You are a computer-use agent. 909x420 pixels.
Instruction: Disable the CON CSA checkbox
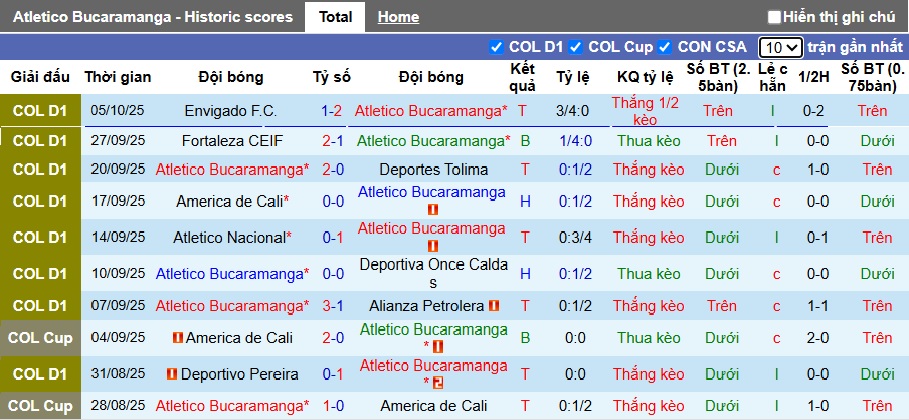tap(665, 47)
